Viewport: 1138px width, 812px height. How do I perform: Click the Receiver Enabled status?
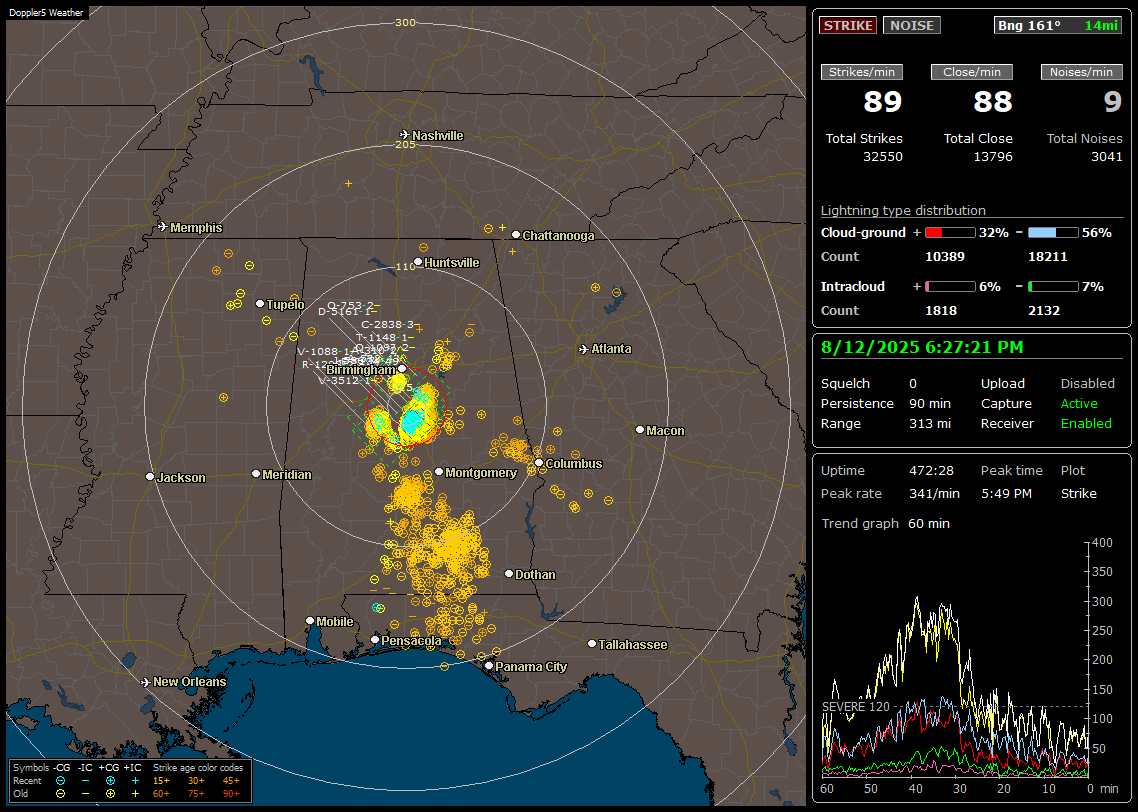[1086, 424]
